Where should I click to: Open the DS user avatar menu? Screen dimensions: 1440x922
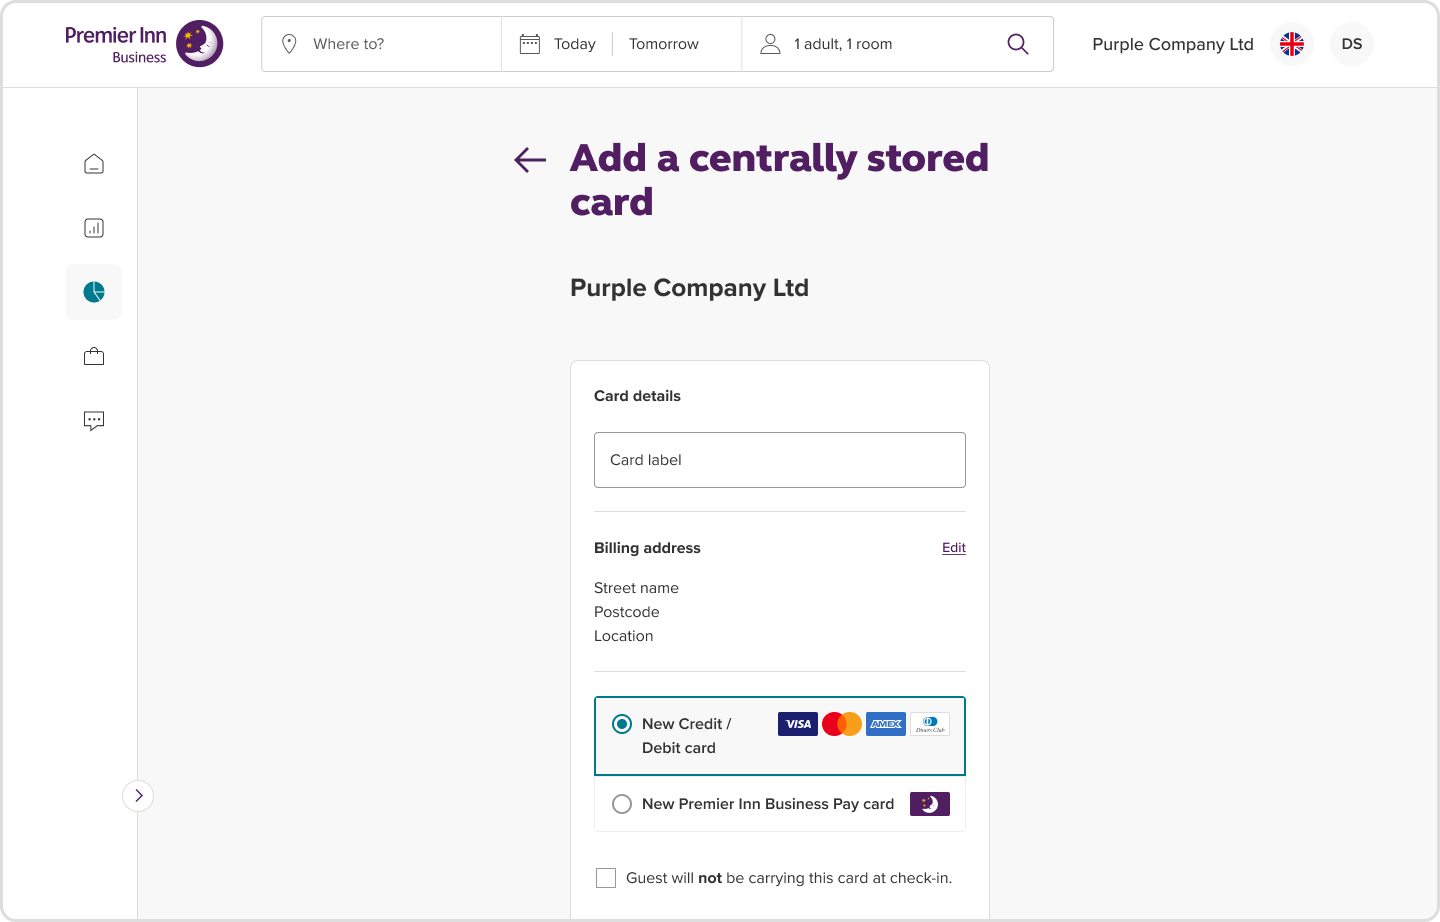[1352, 44]
